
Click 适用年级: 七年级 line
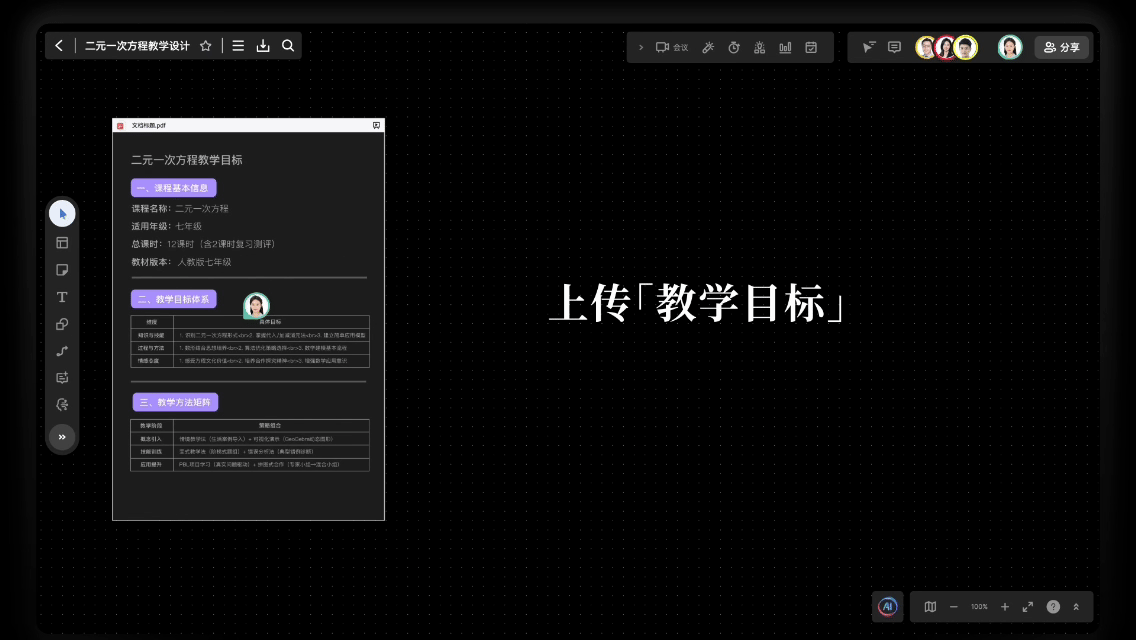[167, 226]
